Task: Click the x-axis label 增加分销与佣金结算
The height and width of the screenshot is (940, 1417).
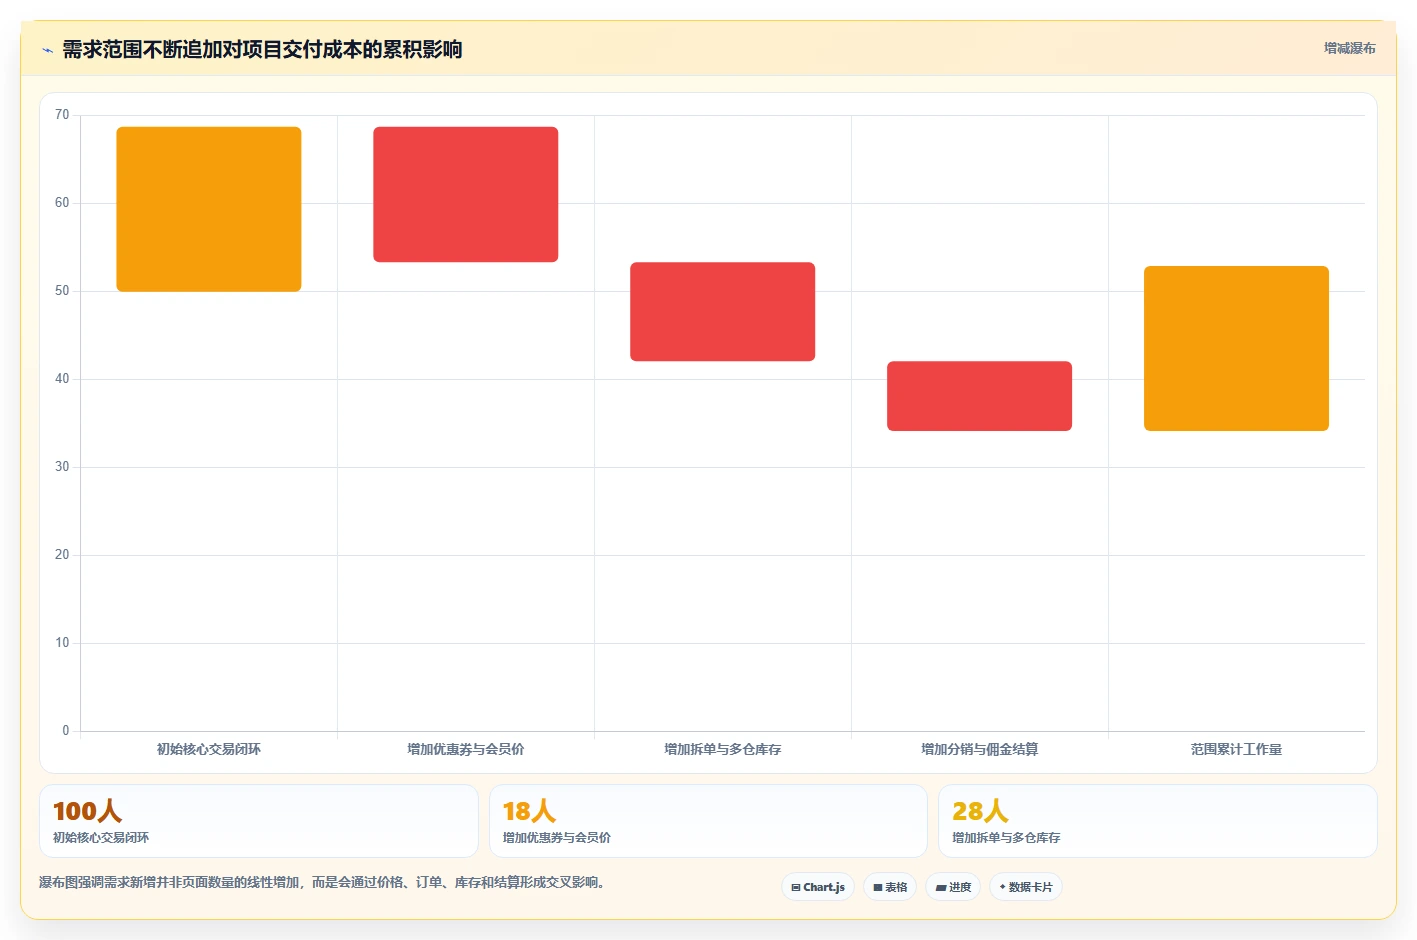Action: [980, 749]
